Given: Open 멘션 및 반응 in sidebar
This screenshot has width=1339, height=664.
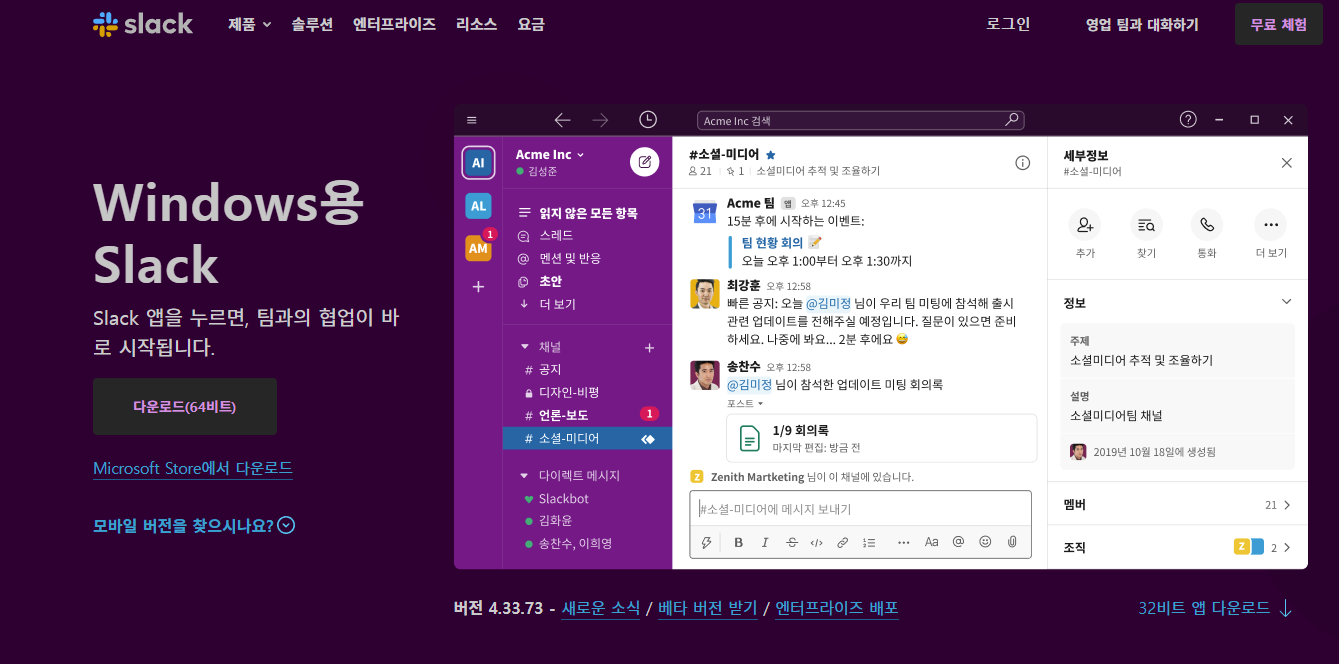Looking at the screenshot, I should tap(559, 258).
